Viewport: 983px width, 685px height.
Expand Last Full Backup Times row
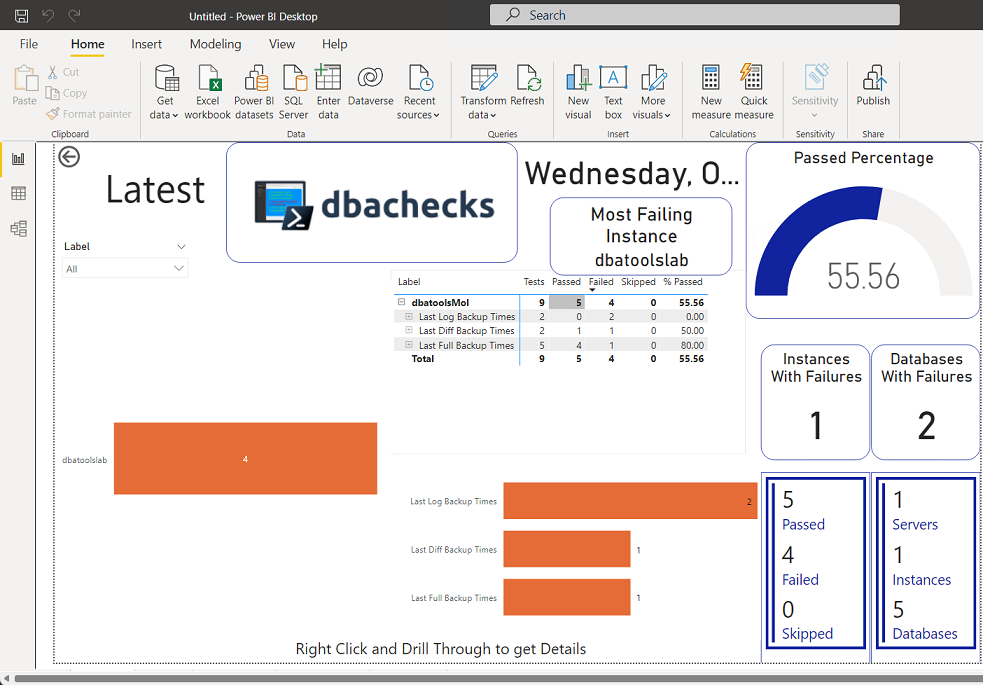click(409, 345)
